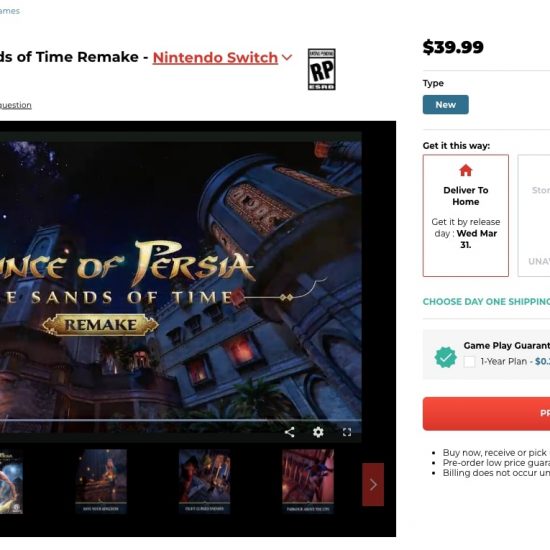Screen dimensions: 550x550
Task: Select the box art cover thumbnail
Action: tap(11, 482)
